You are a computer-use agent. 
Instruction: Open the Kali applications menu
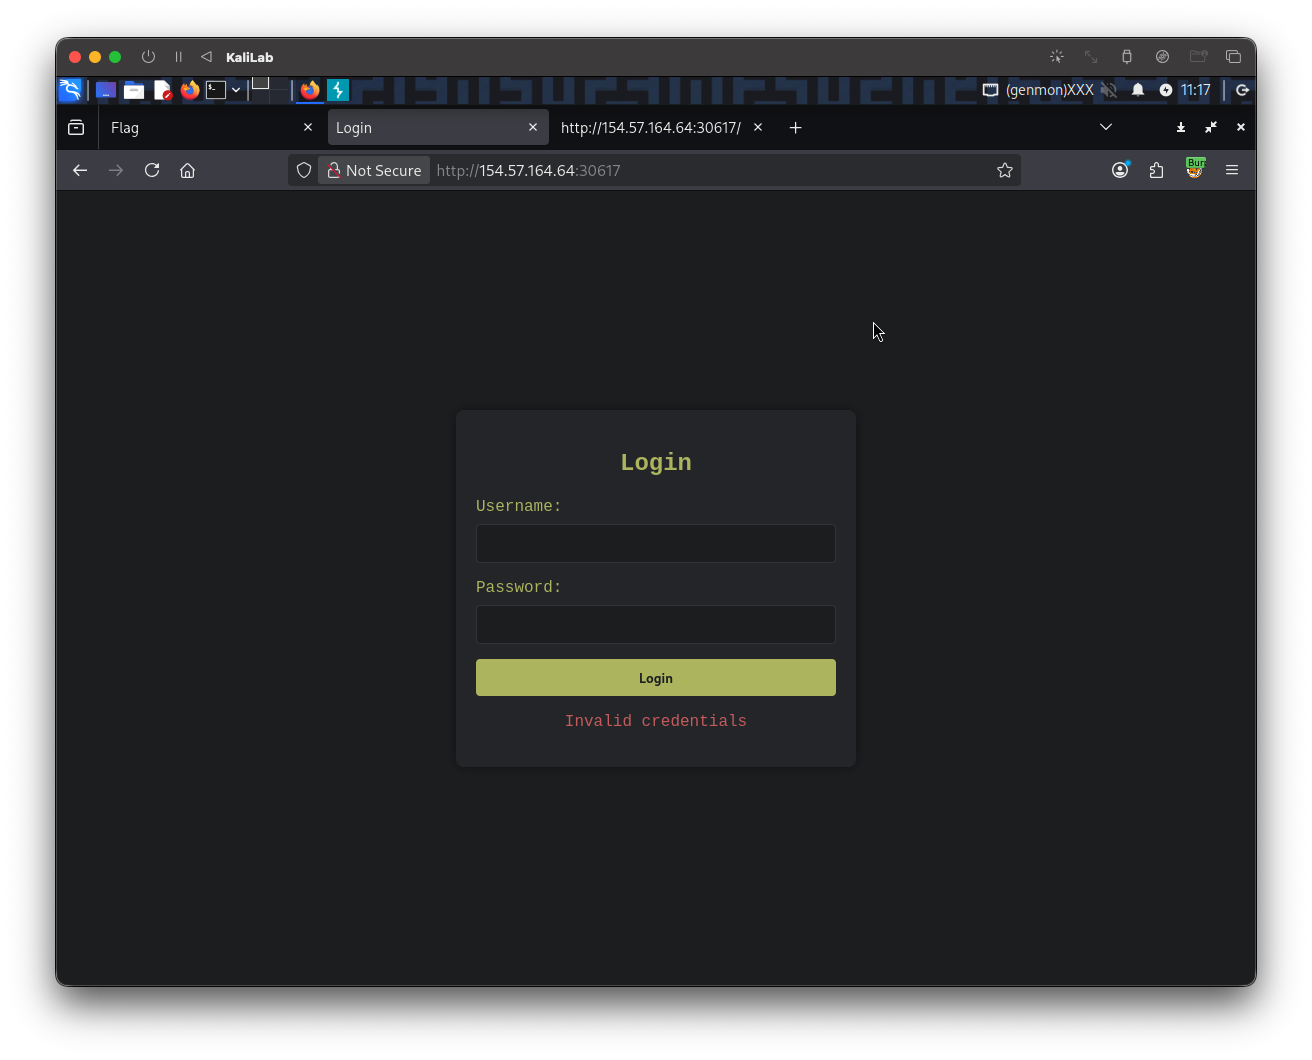(x=70, y=90)
